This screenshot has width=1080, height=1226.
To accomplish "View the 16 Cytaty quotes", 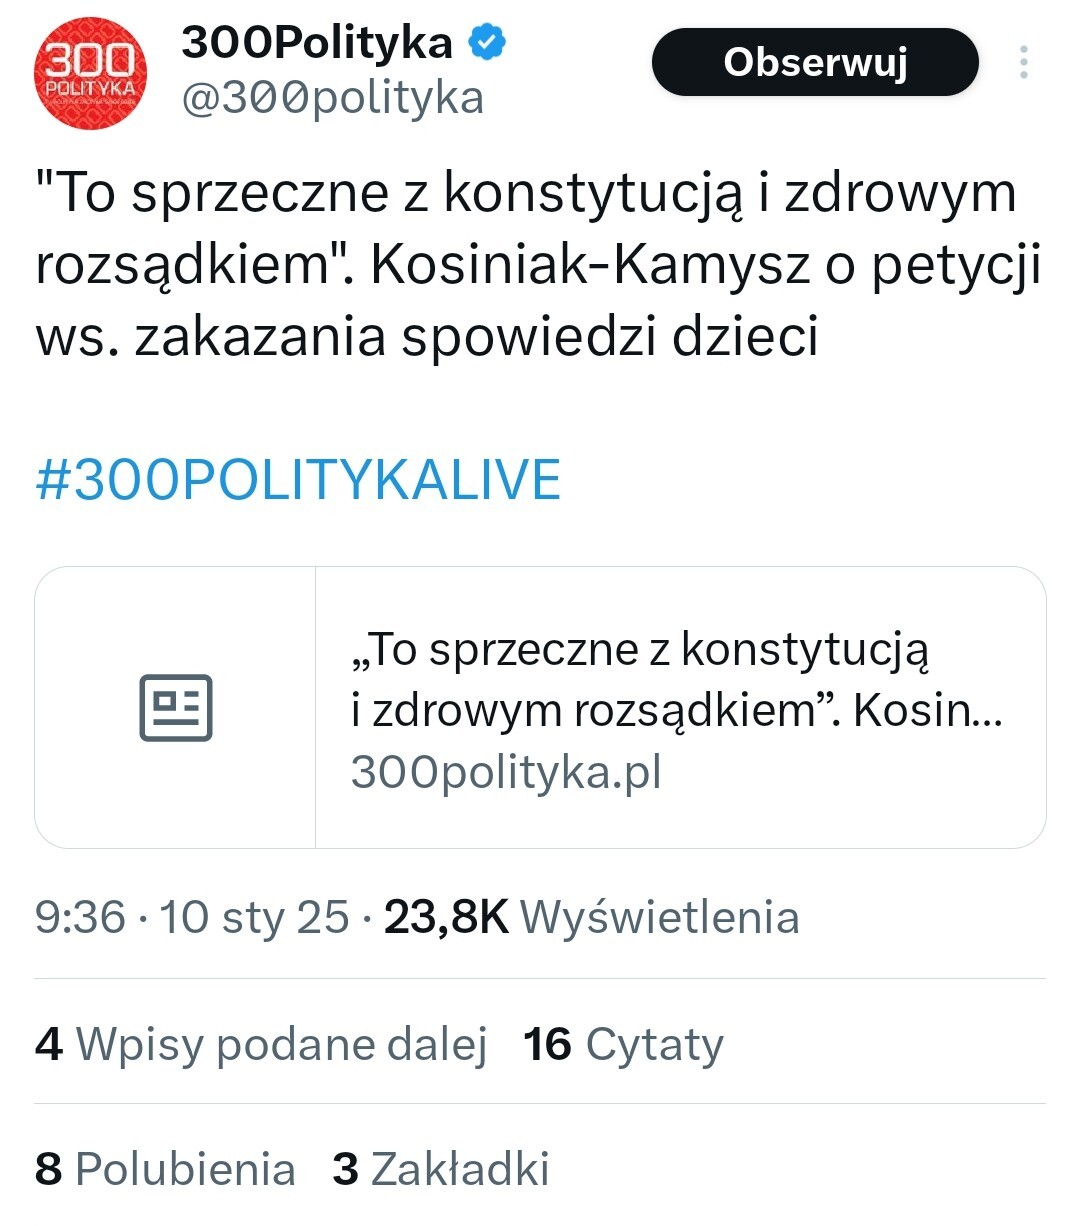I will [623, 1044].
